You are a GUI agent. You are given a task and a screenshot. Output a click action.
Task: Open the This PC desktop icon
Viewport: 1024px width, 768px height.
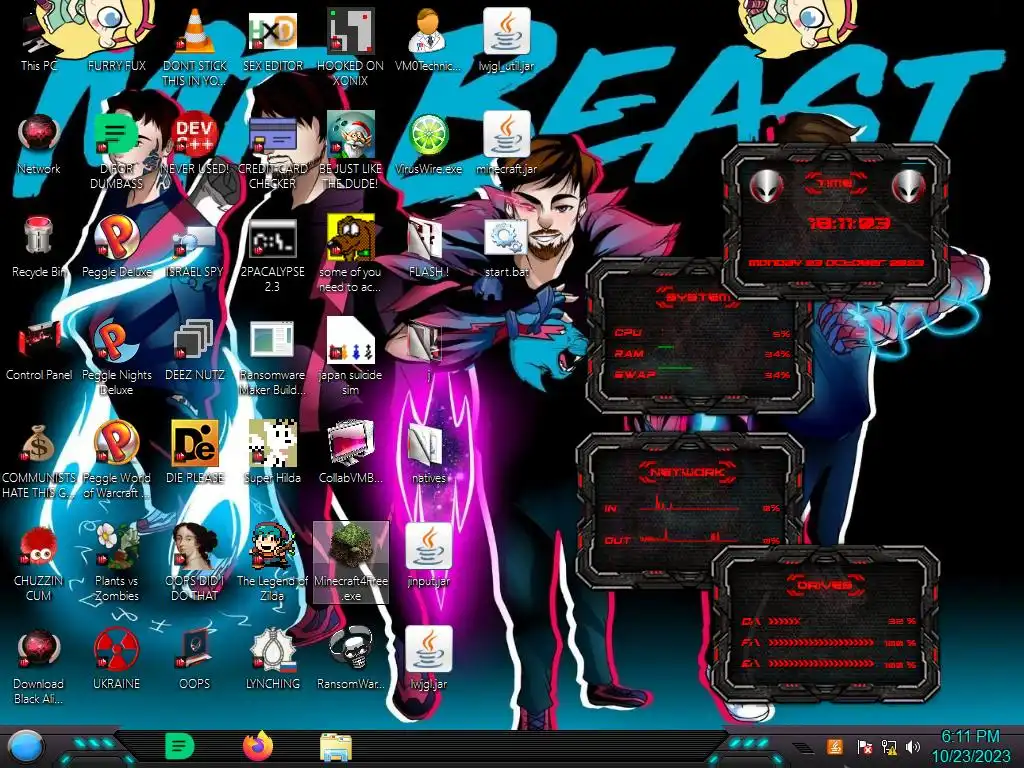pos(39,41)
